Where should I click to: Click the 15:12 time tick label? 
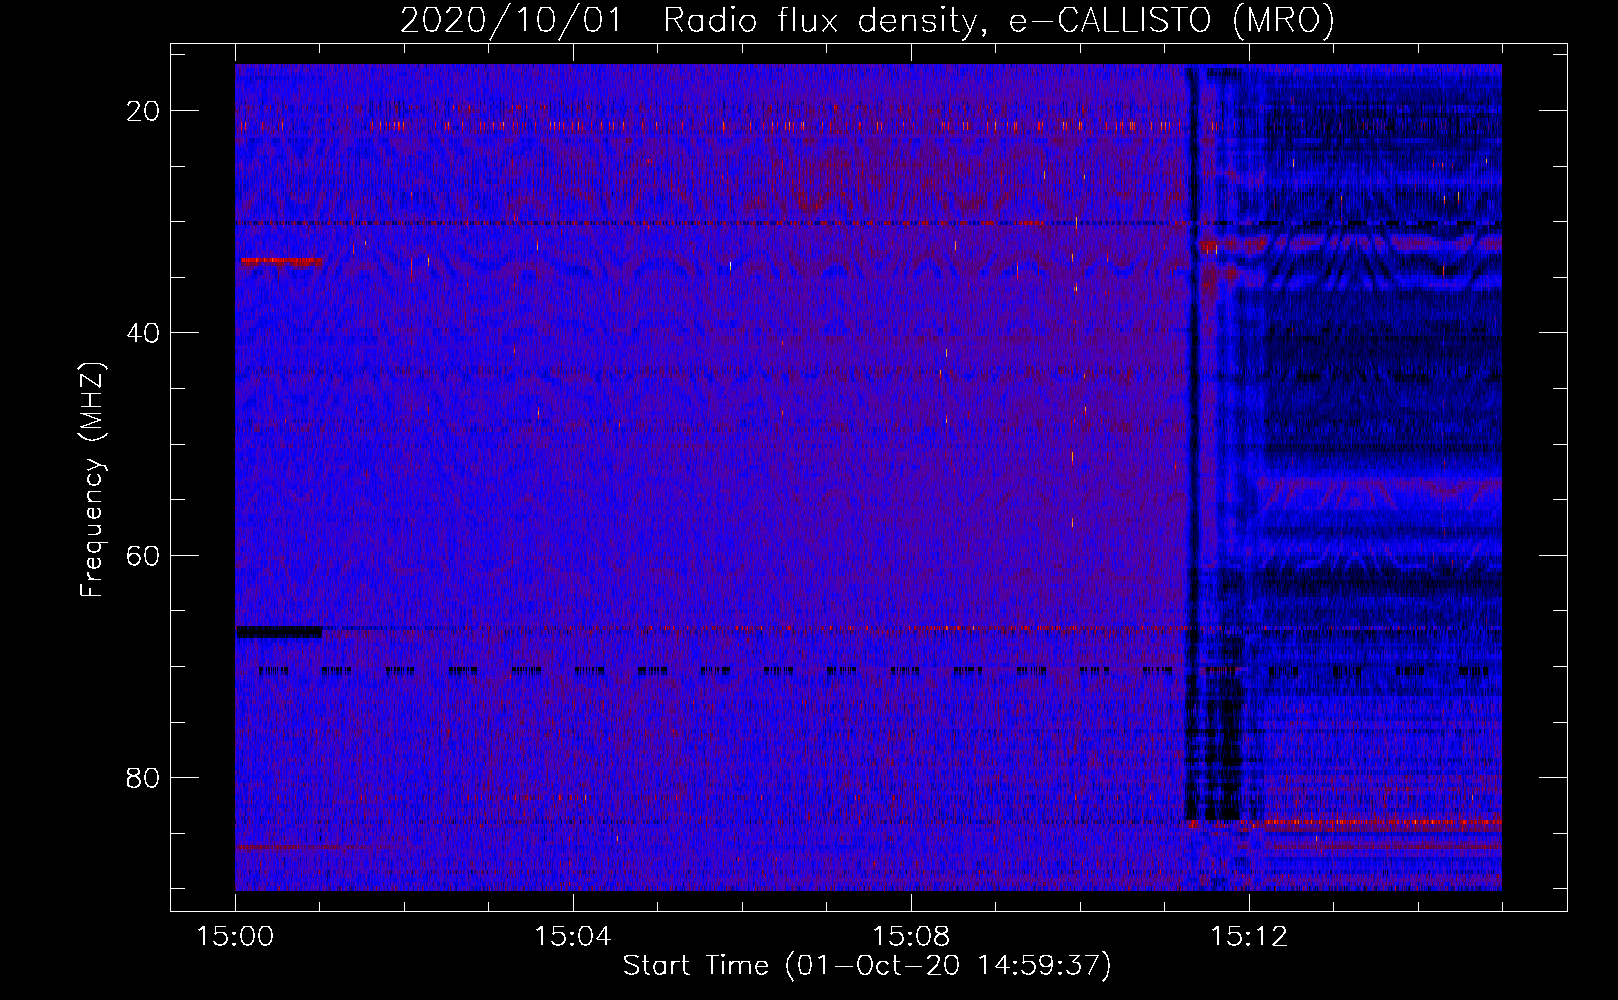tap(1249, 937)
